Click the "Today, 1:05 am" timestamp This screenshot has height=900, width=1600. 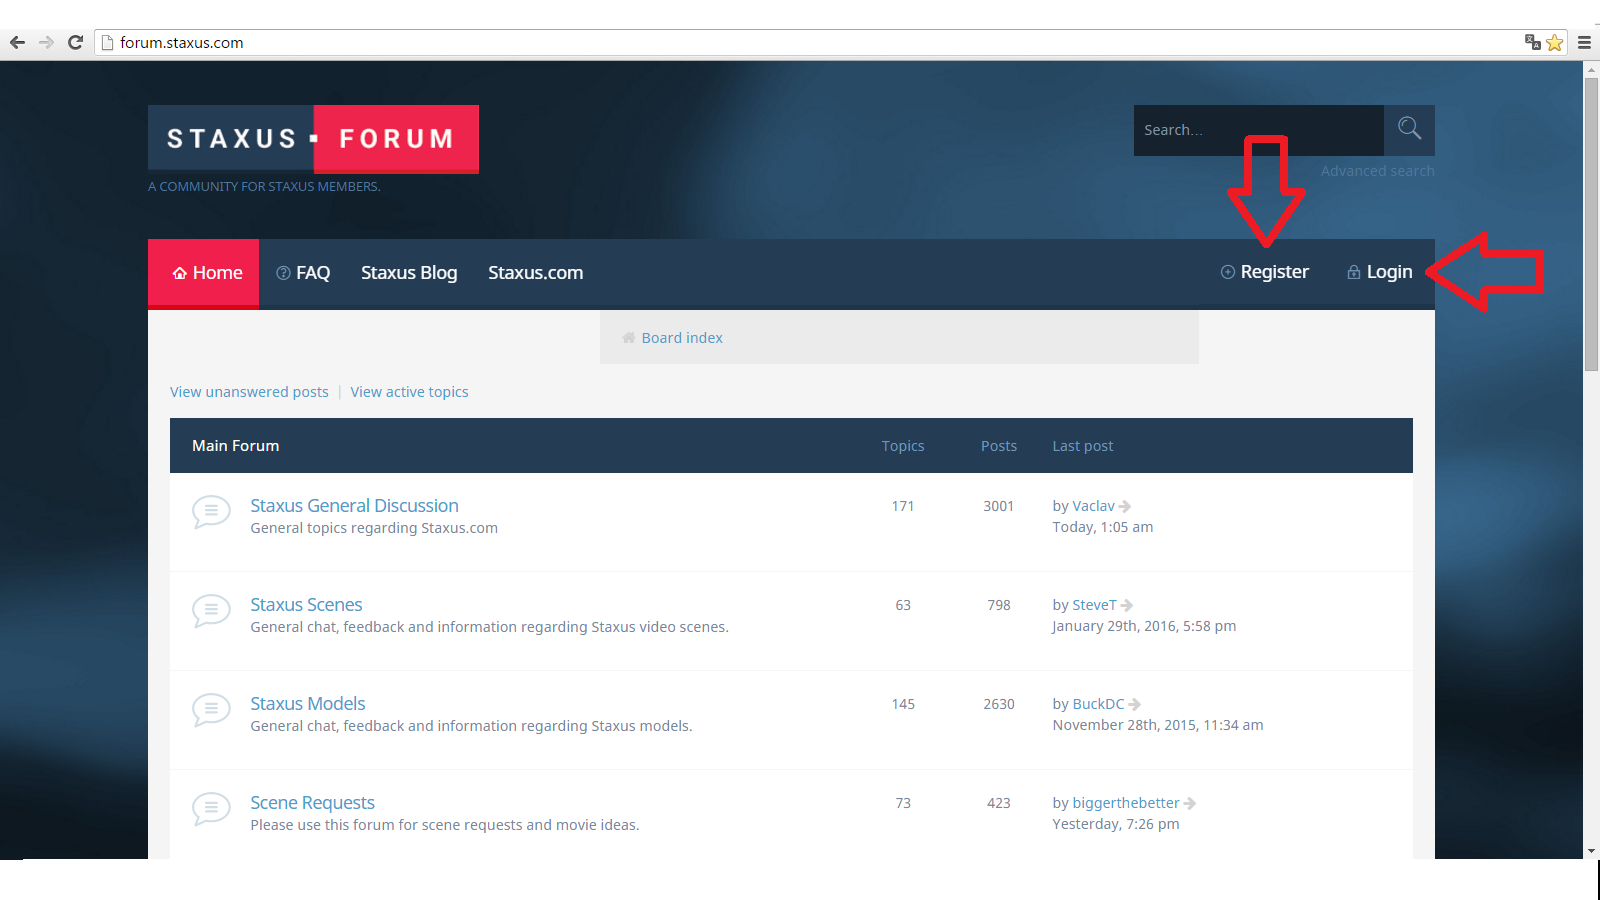[x=1103, y=527]
